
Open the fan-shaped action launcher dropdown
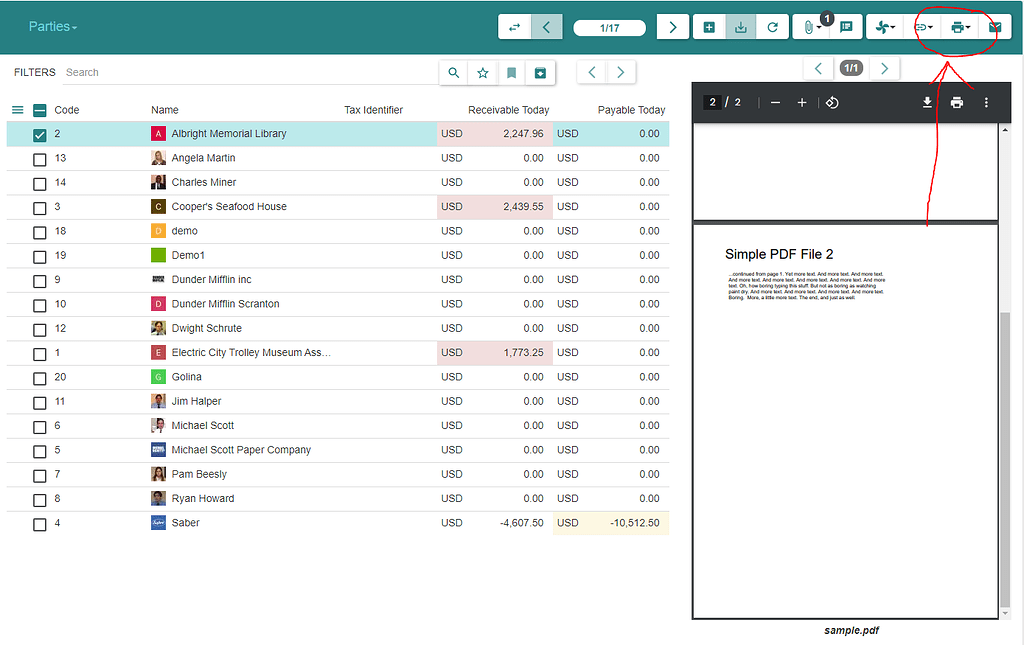pyautogui.click(x=884, y=26)
